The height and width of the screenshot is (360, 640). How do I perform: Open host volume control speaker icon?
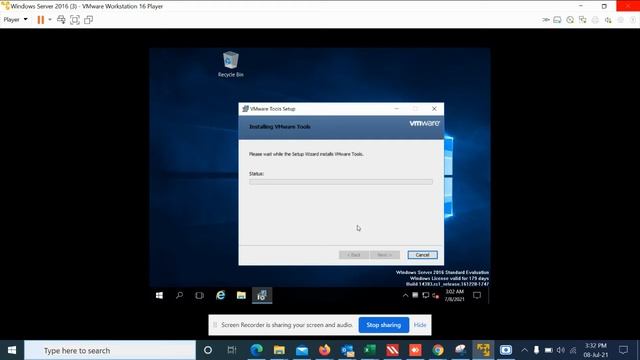coord(561,350)
